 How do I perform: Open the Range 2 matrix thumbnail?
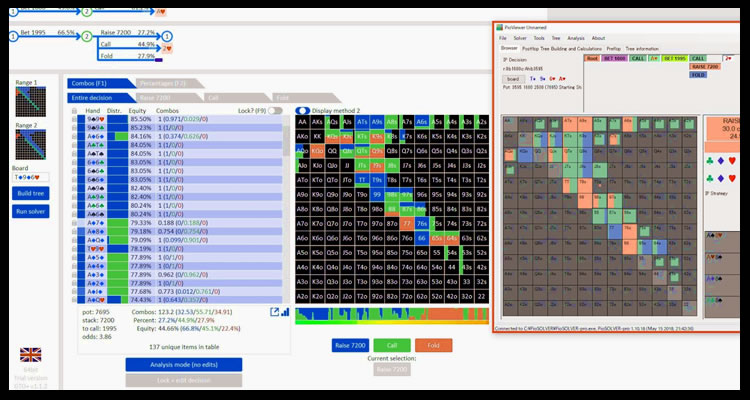[x=31, y=144]
